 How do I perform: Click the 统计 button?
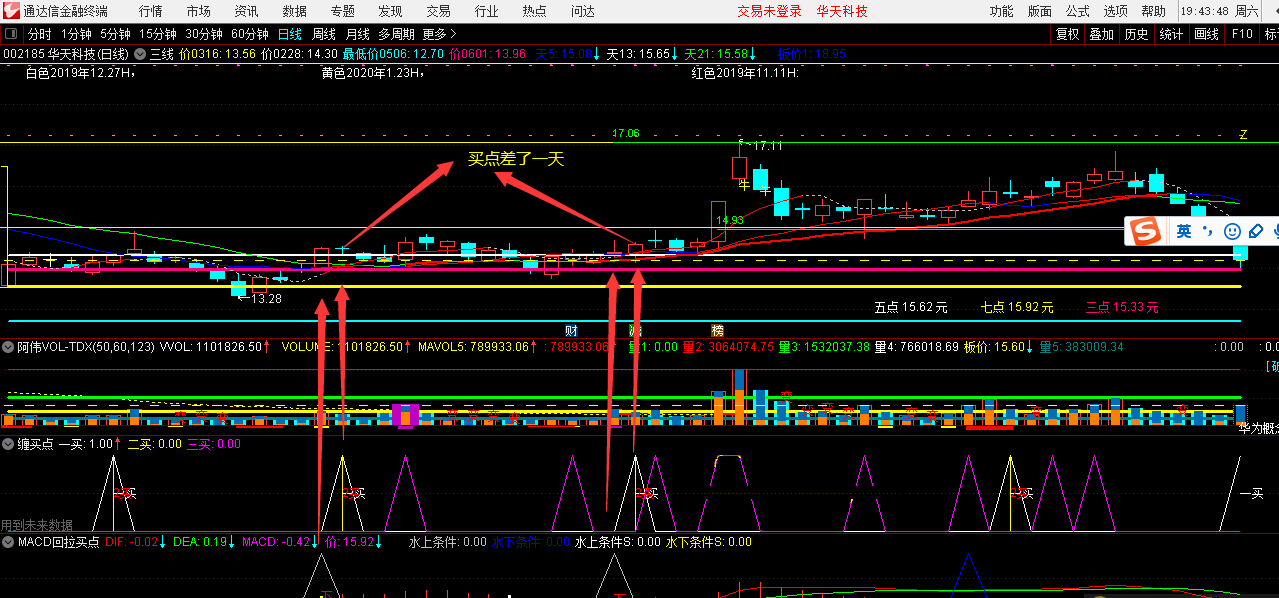pyautogui.click(x=1171, y=34)
